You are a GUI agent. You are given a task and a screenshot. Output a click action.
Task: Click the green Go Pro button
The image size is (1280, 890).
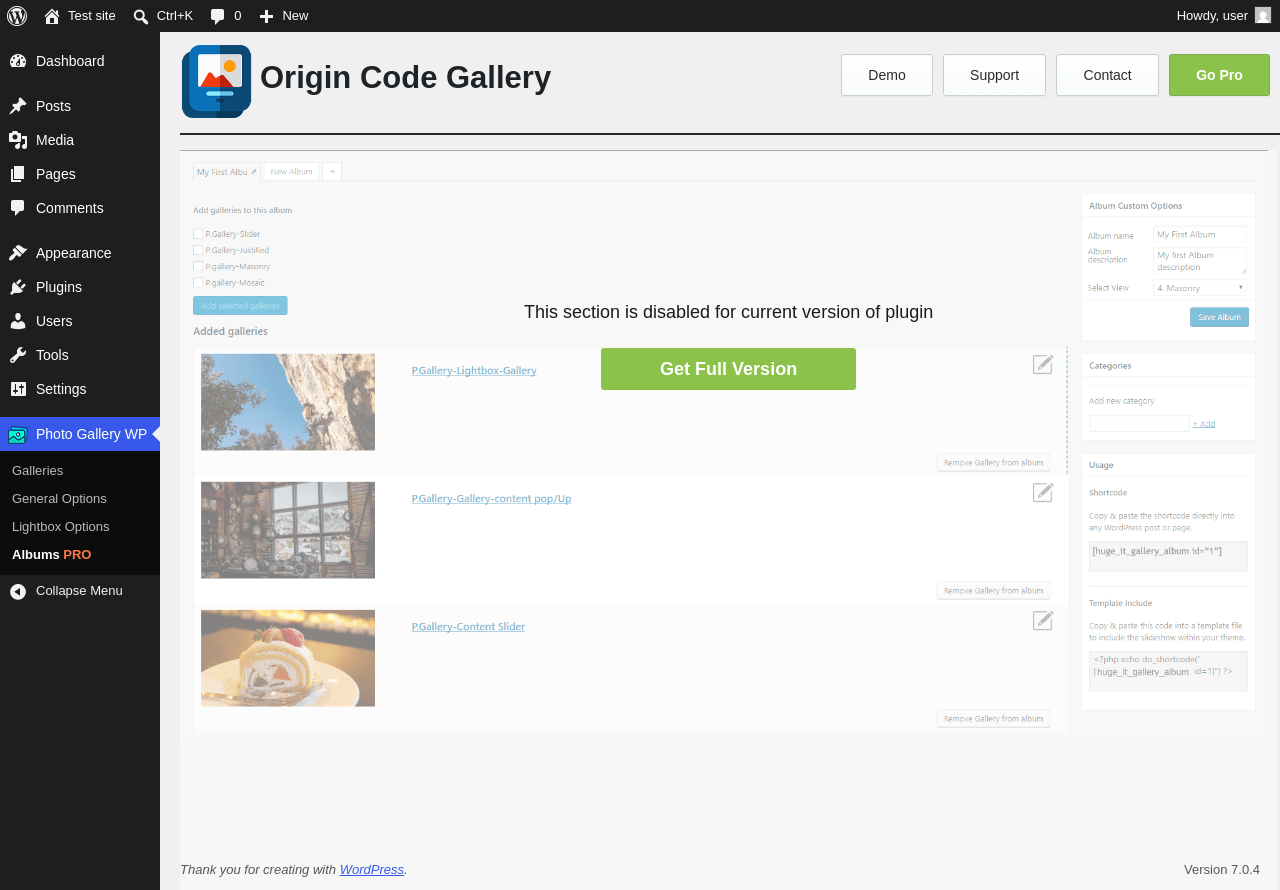[x=1219, y=75]
